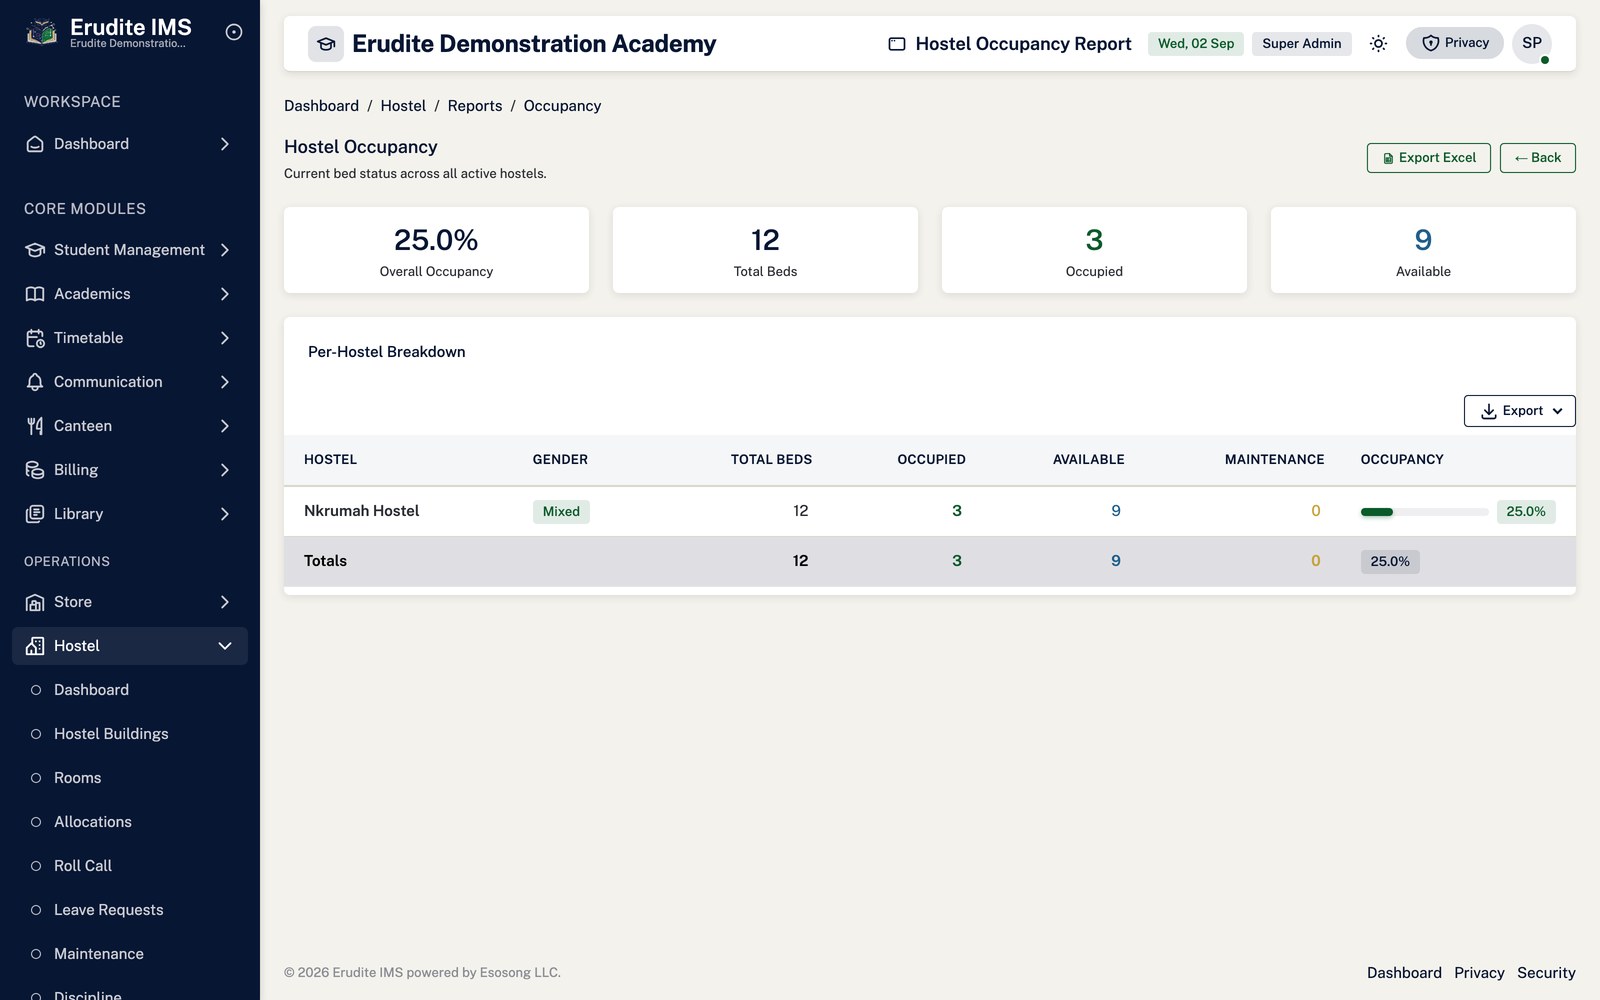Image resolution: width=1600 pixels, height=1000 pixels.
Task: Click the sidebar collapse circle icon
Action: tap(234, 32)
